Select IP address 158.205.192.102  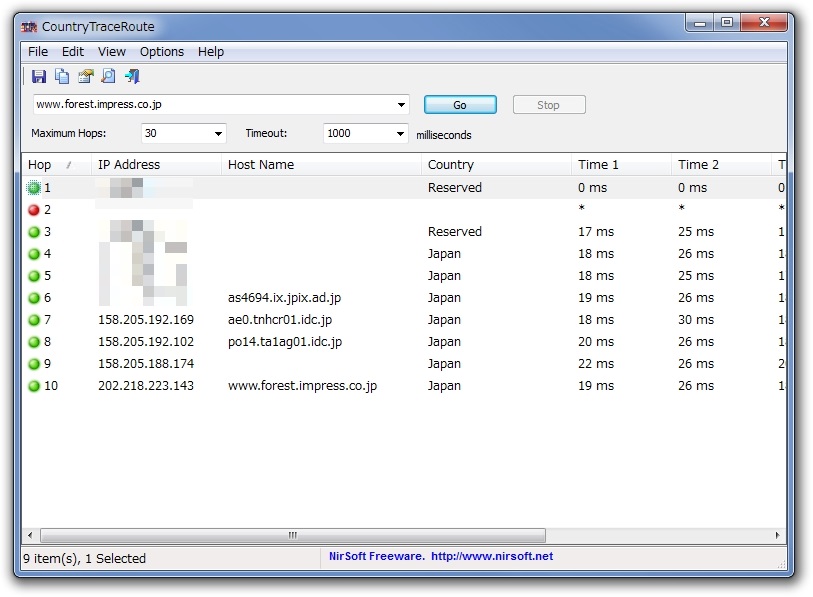pyautogui.click(x=146, y=342)
